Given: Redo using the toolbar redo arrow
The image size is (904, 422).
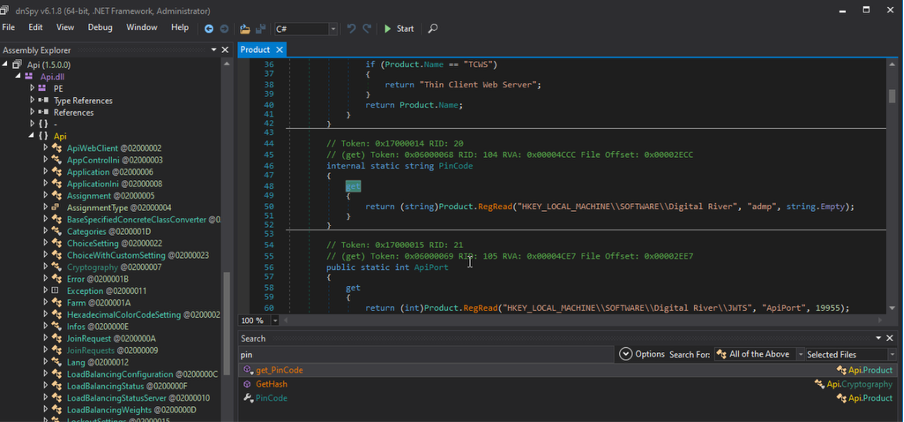Looking at the screenshot, I should click(x=366, y=28).
